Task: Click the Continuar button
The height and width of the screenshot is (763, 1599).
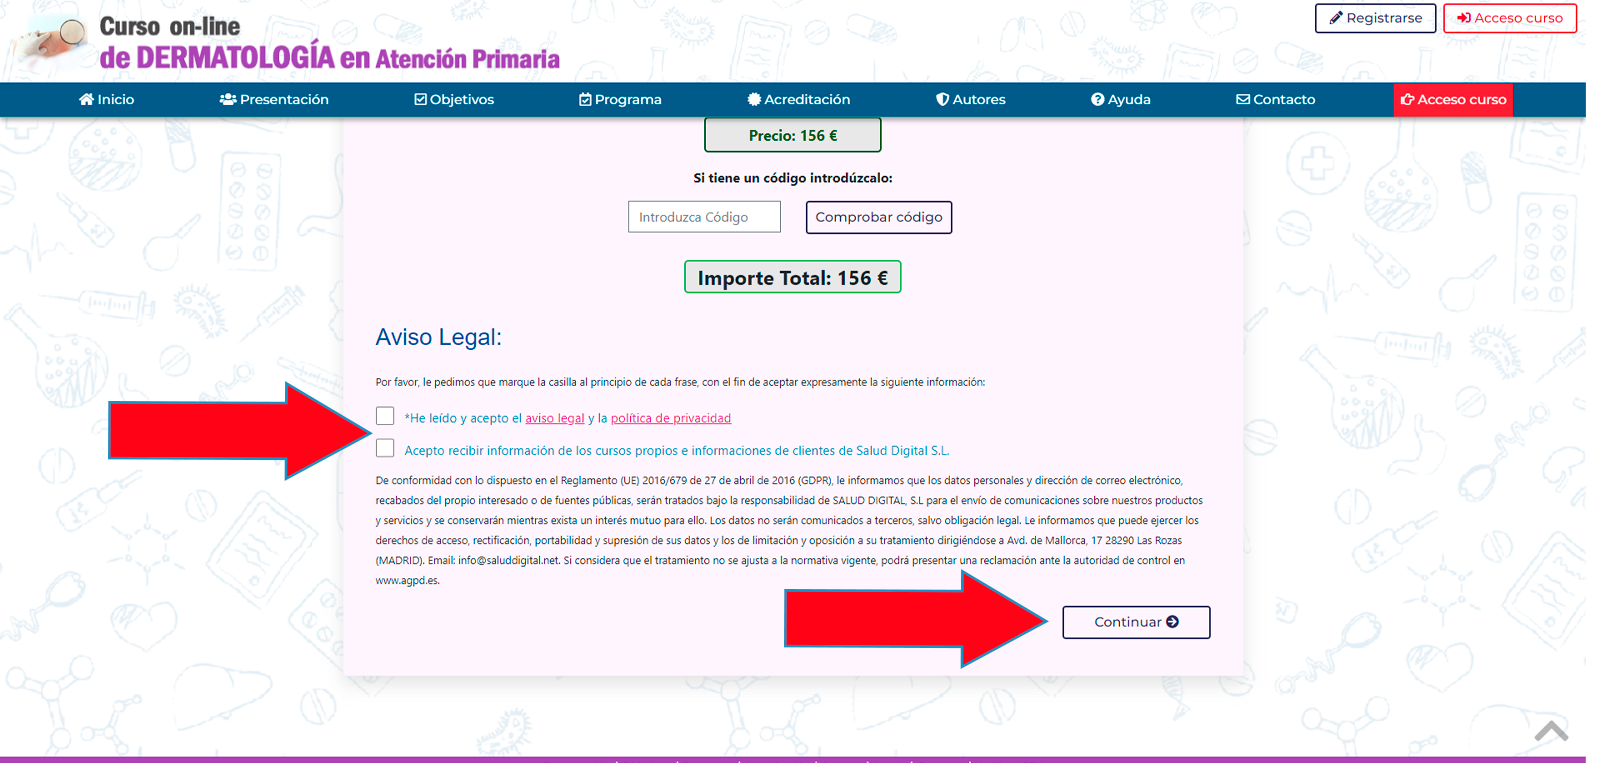Action: pyautogui.click(x=1136, y=622)
